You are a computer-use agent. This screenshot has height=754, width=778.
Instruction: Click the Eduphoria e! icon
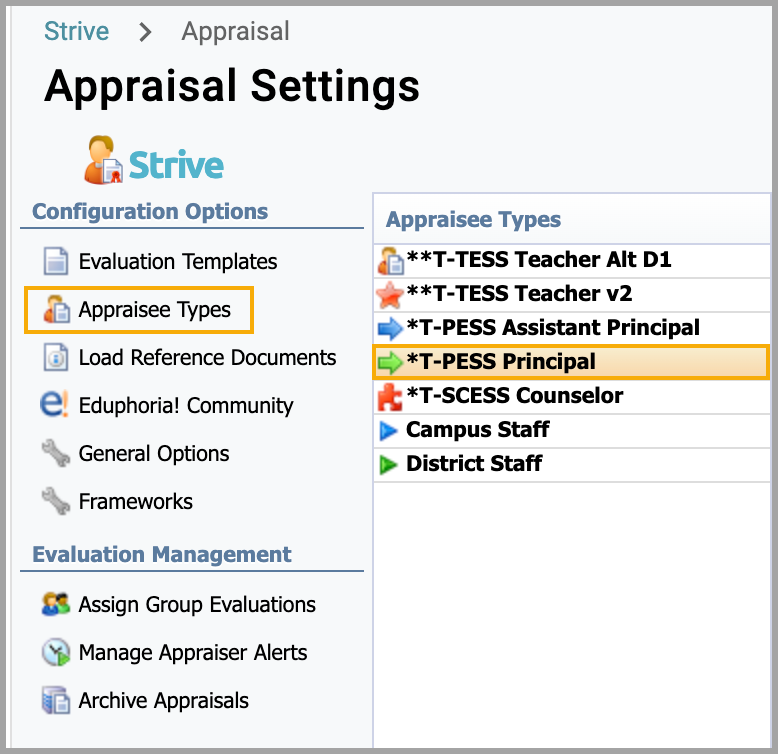click(x=54, y=404)
